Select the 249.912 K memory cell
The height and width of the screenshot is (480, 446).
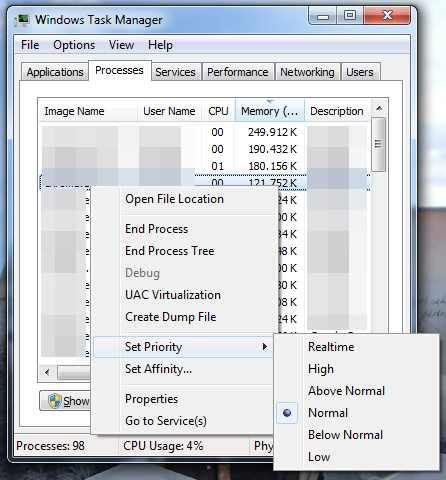[272, 132]
